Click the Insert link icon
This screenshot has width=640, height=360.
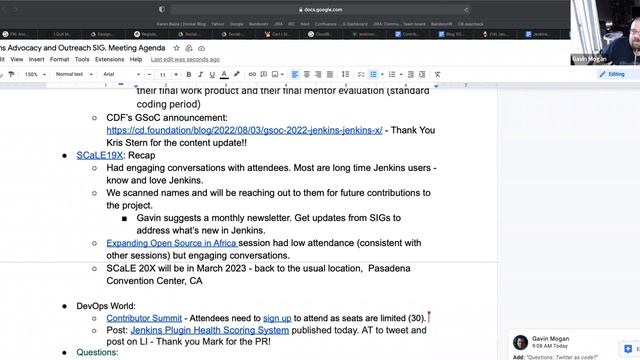coord(252,74)
